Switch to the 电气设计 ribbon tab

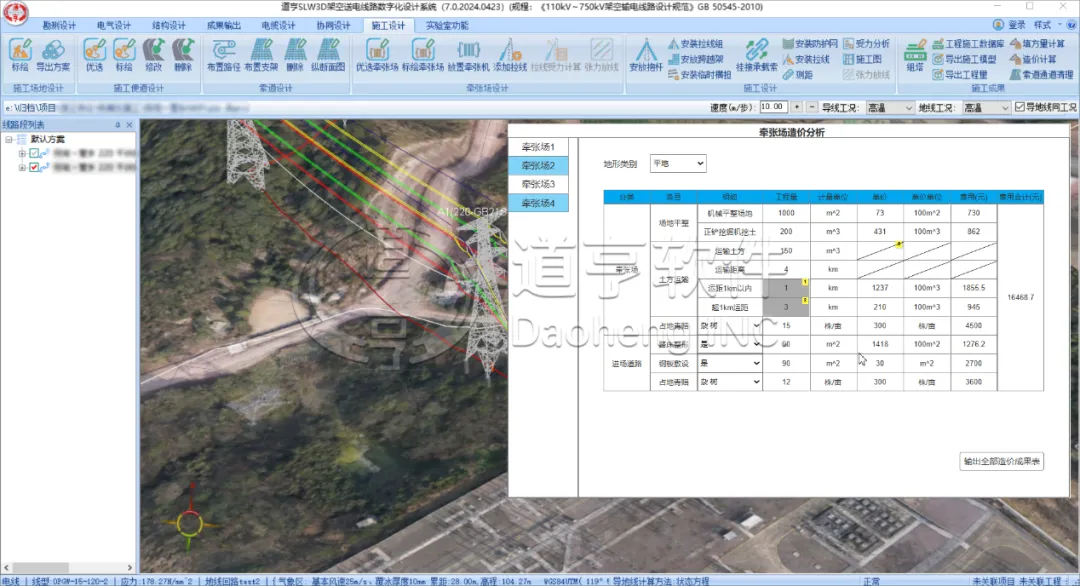[113, 25]
